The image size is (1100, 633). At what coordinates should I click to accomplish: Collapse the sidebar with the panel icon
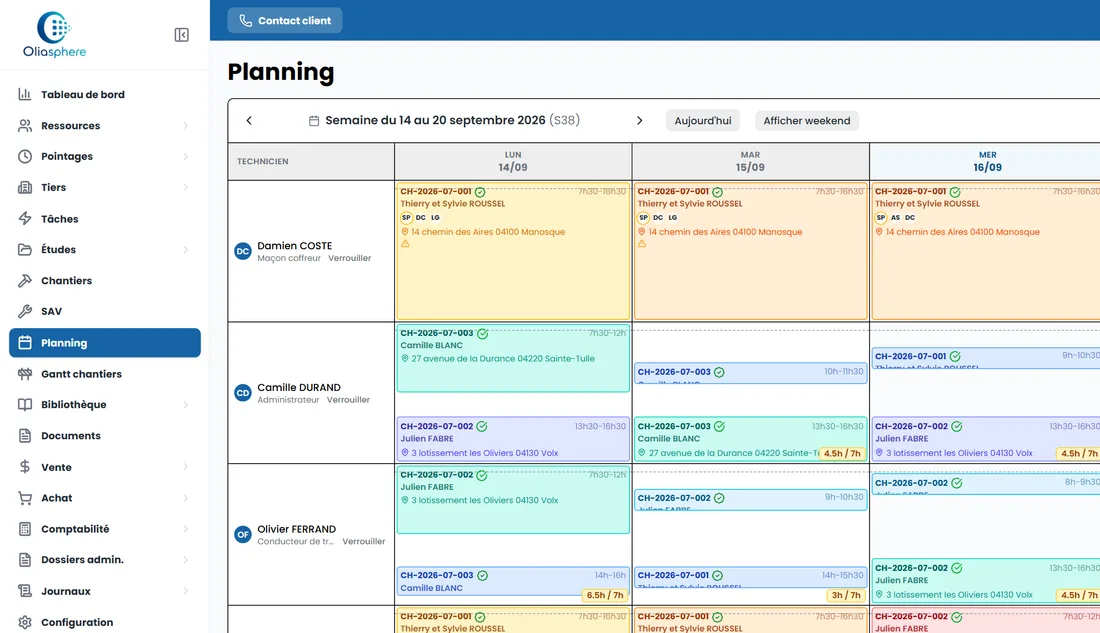[182, 35]
